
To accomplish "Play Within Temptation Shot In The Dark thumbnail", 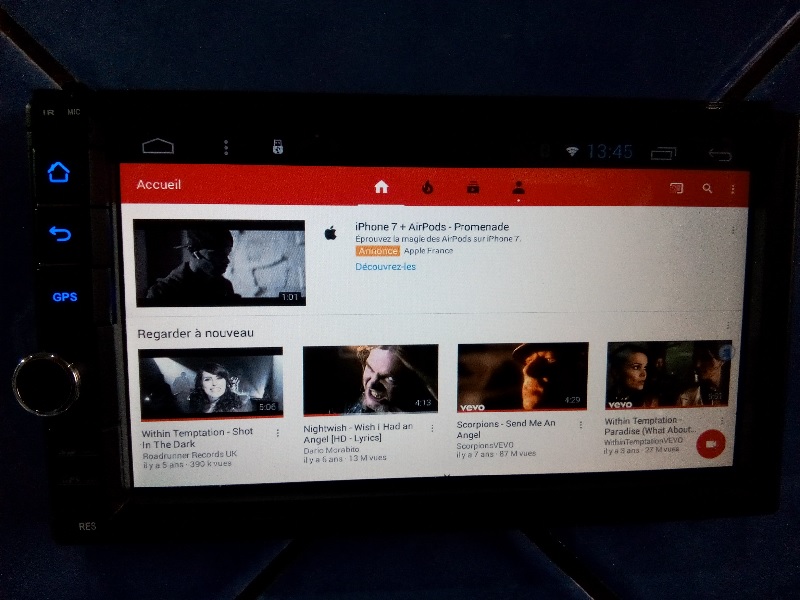I will coord(211,384).
